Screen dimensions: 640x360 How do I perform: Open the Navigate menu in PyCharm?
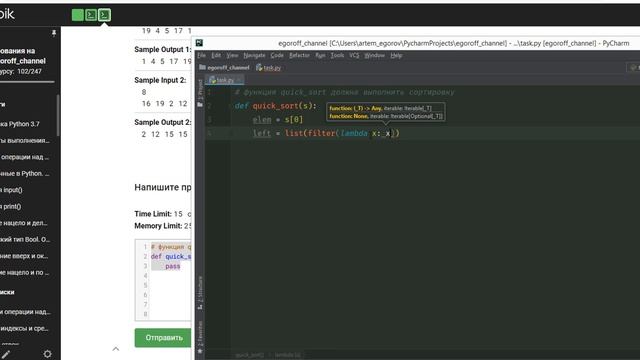pyautogui.click(x=254, y=55)
